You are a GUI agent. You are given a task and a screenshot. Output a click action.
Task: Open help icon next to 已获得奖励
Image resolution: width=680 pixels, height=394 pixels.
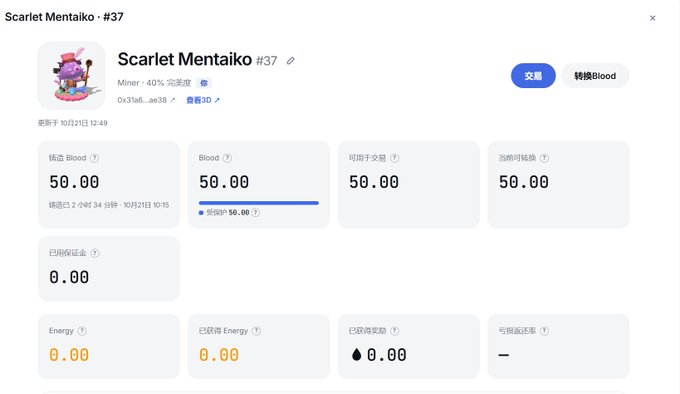pos(394,331)
